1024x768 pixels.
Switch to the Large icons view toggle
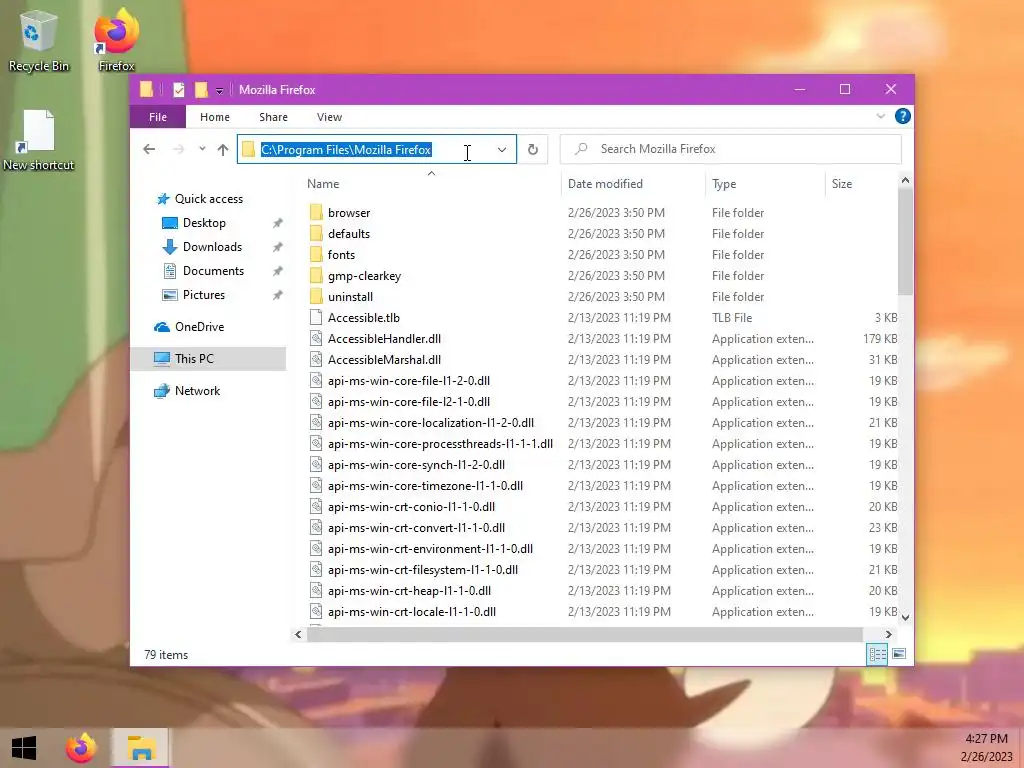click(x=899, y=654)
